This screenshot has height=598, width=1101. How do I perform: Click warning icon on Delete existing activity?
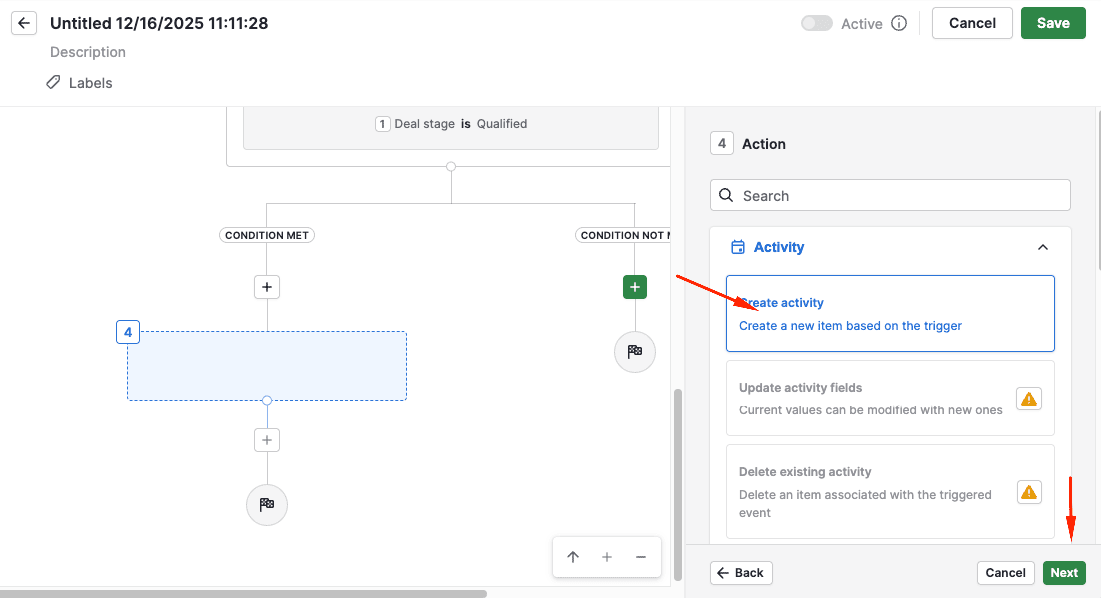point(1028,492)
